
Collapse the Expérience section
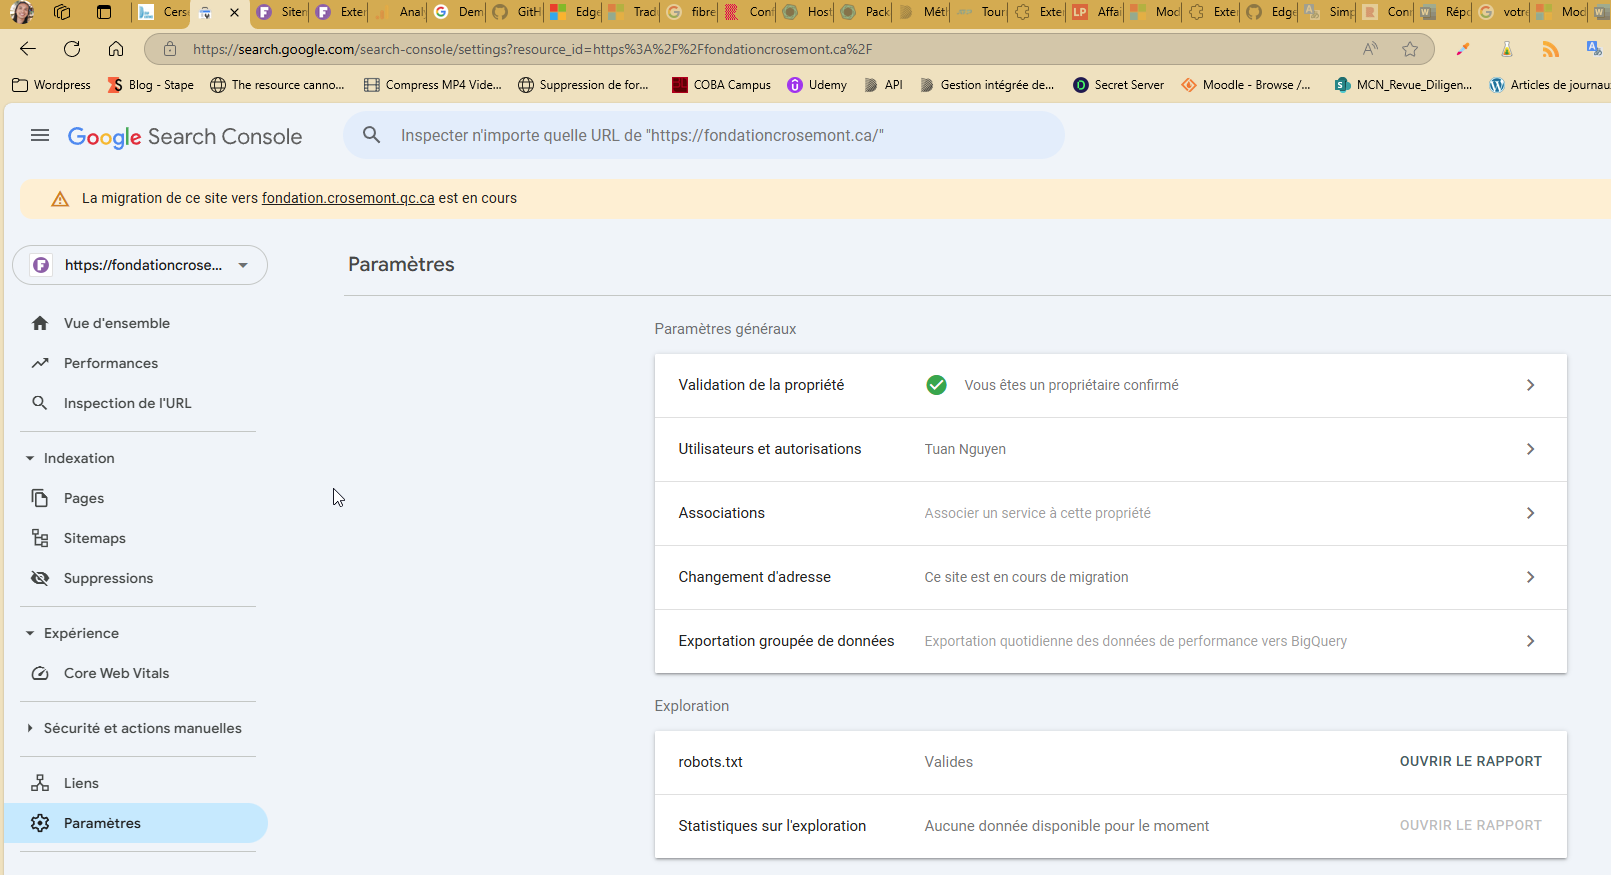coord(30,633)
